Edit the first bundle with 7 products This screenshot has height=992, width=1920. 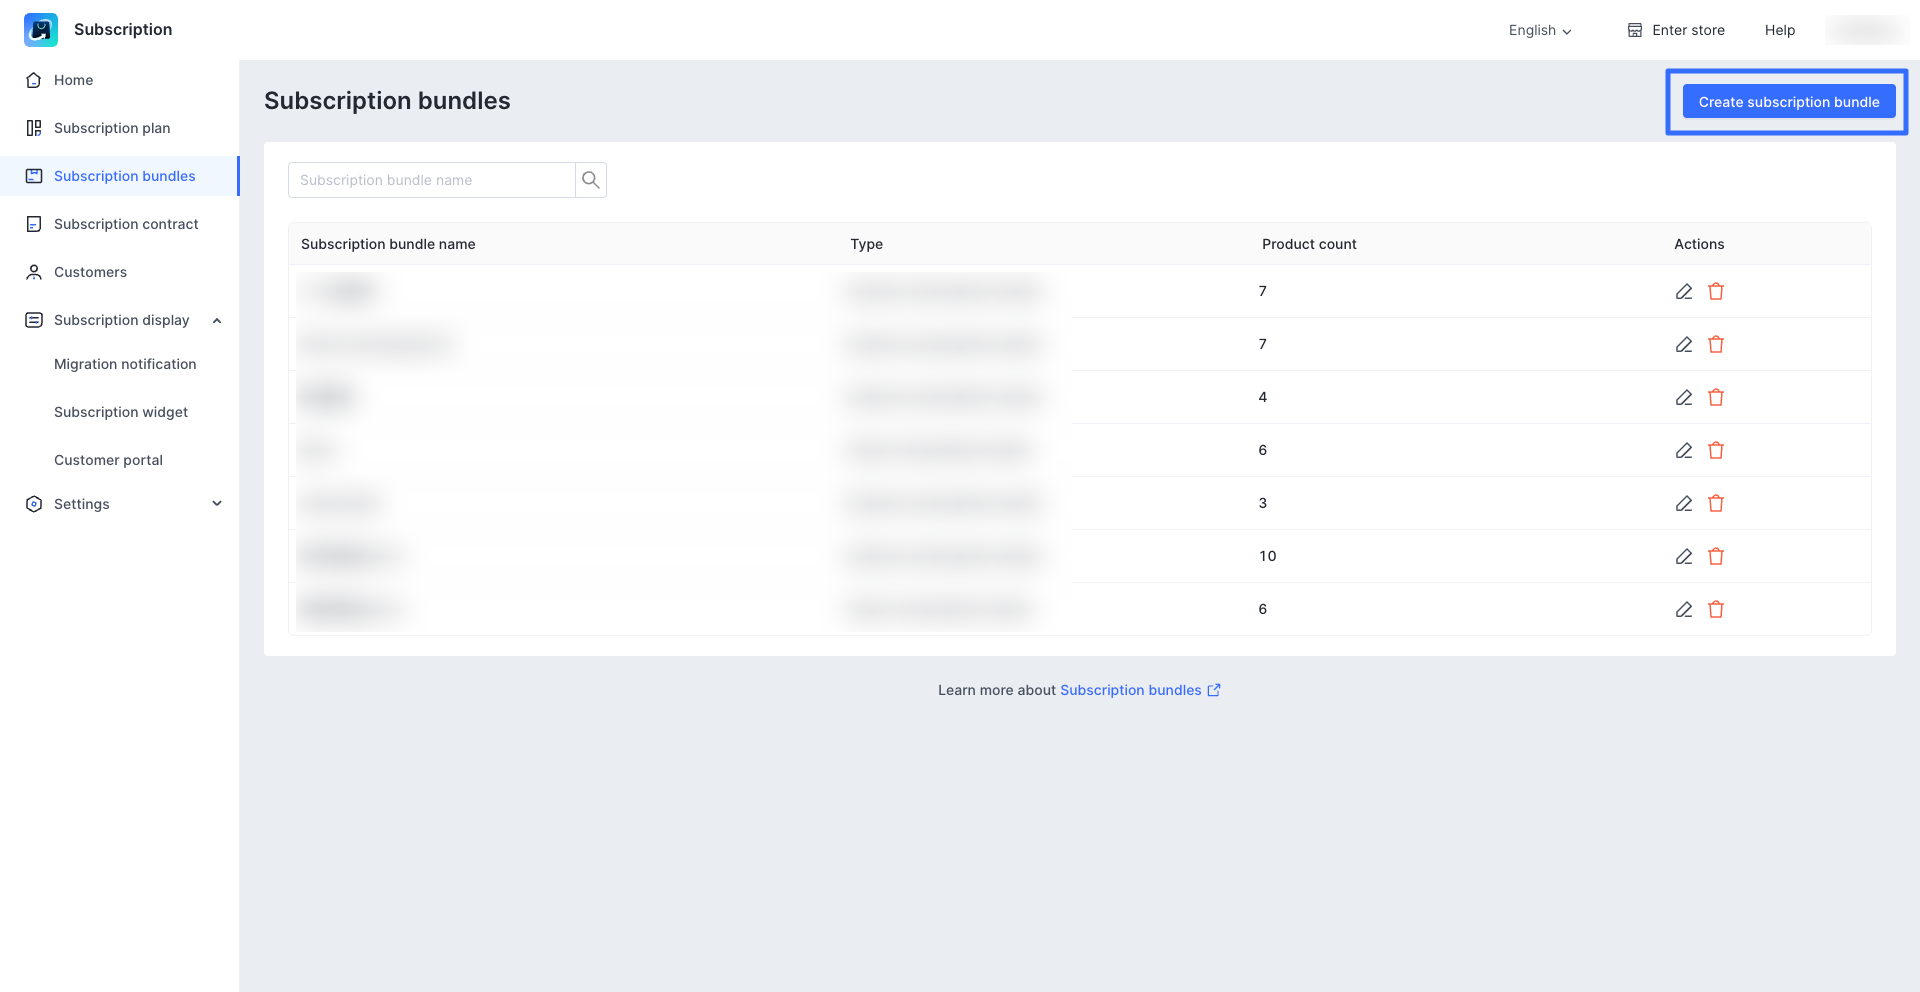1684,292
